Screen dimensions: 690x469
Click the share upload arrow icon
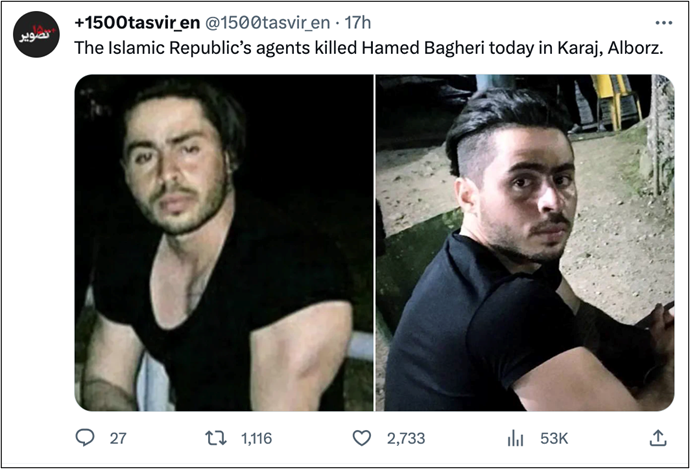click(658, 438)
